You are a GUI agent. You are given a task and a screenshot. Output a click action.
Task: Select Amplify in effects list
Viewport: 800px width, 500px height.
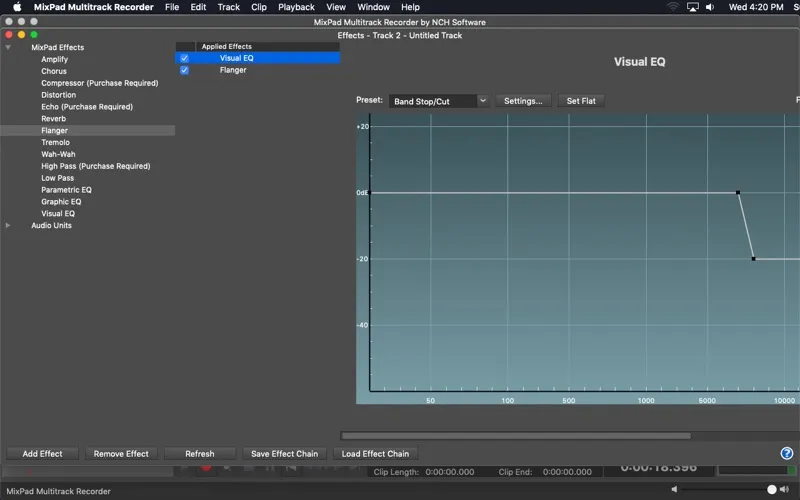55,59
